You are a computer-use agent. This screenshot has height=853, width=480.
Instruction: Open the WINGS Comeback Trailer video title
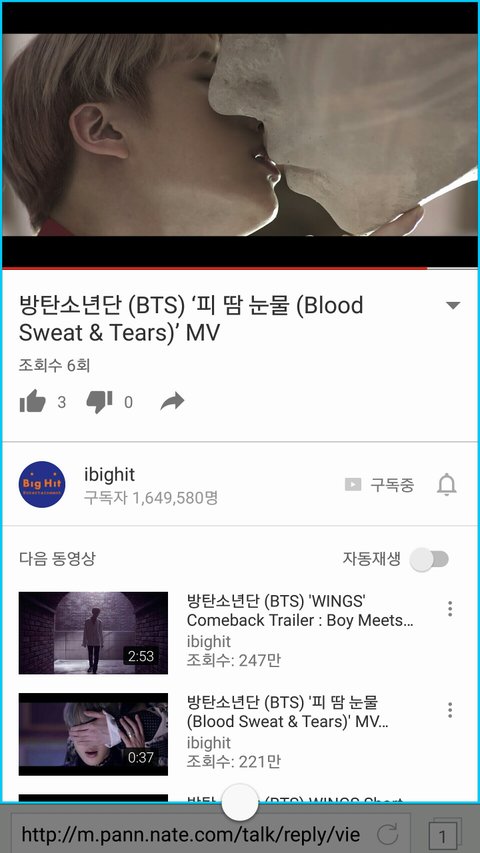tap(300, 610)
